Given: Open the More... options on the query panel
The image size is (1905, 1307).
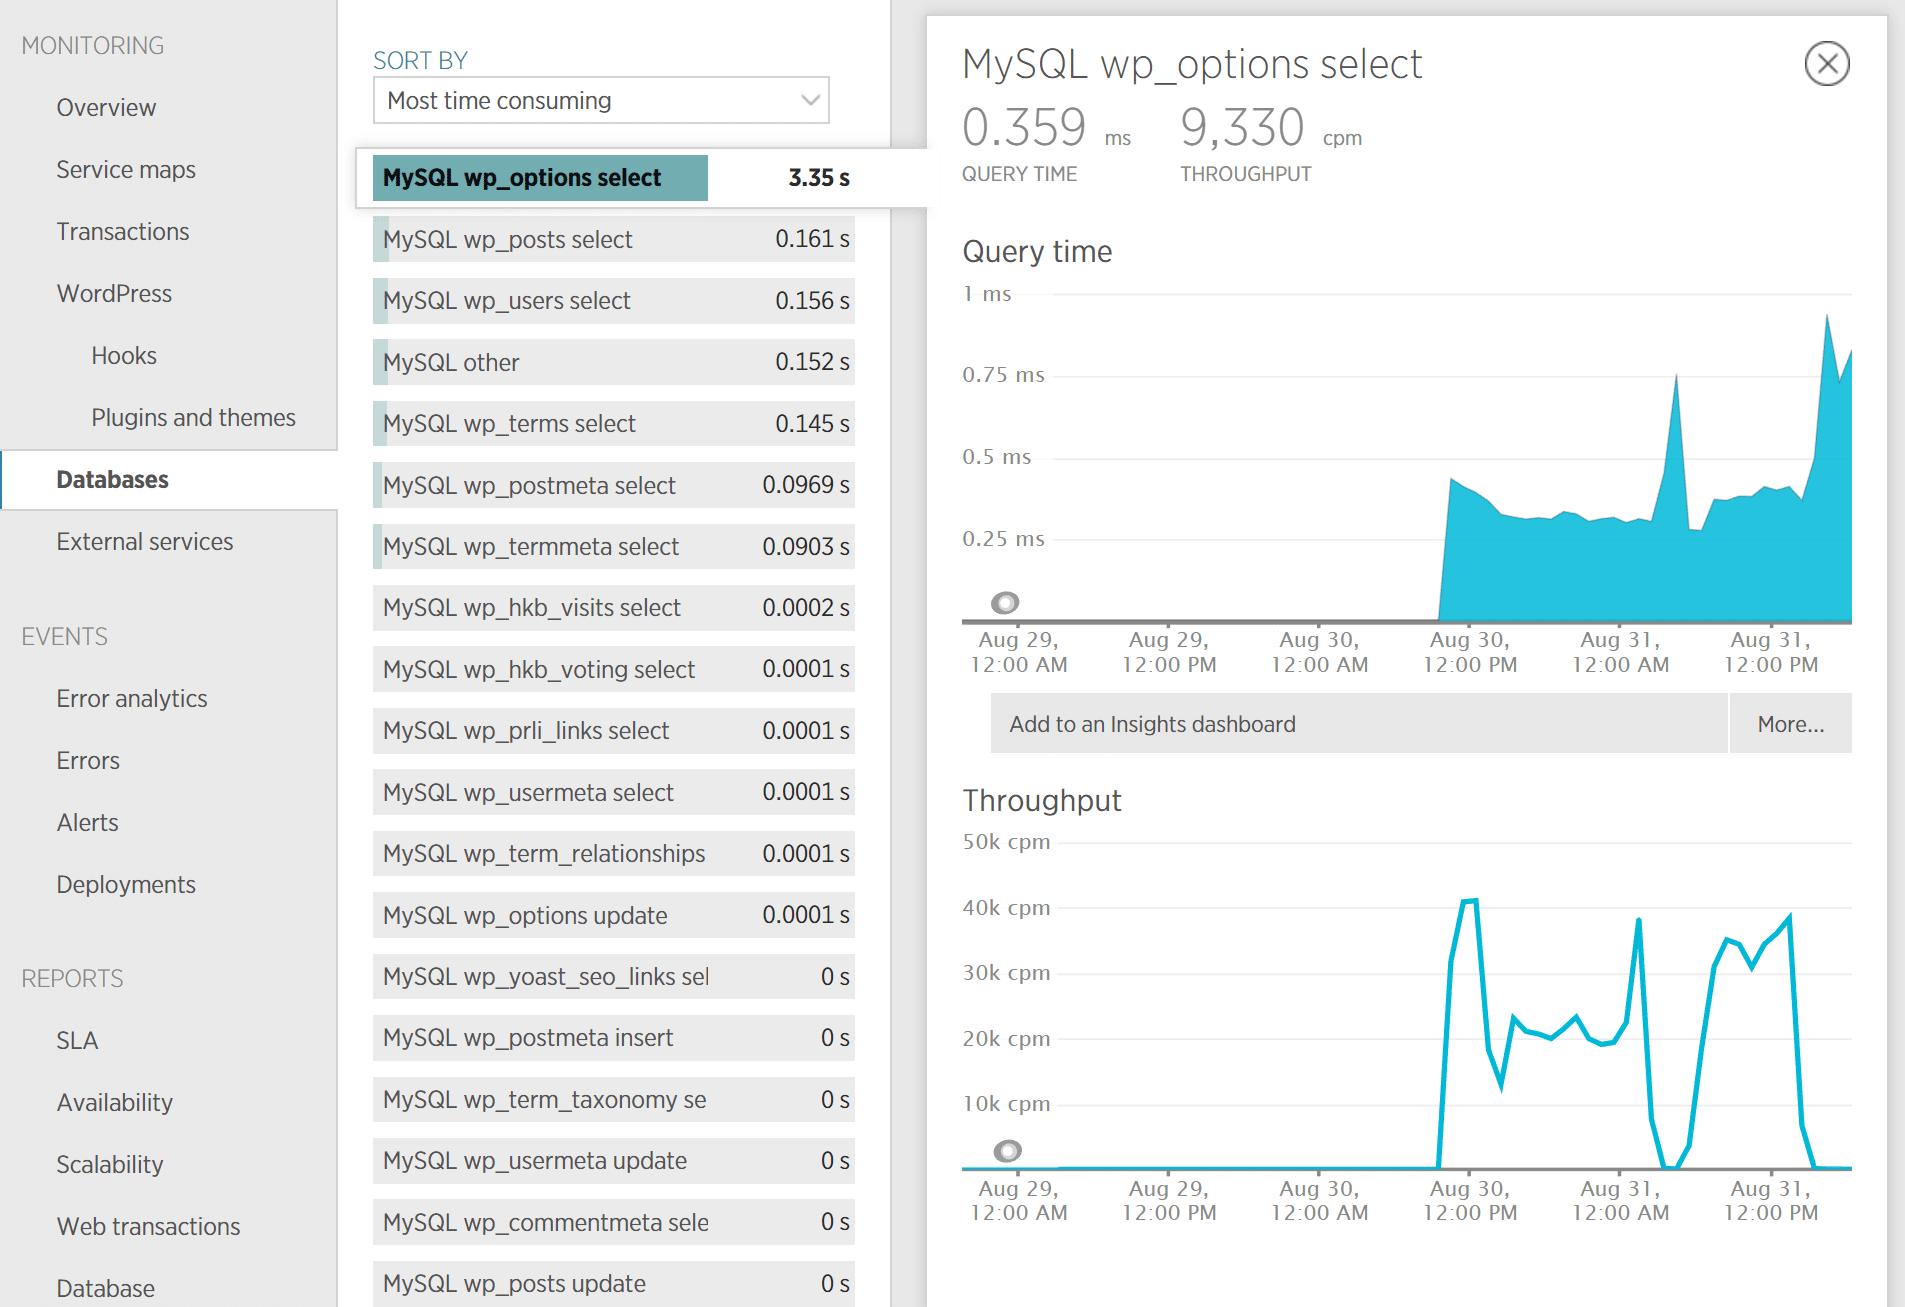Looking at the screenshot, I should tap(1789, 723).
